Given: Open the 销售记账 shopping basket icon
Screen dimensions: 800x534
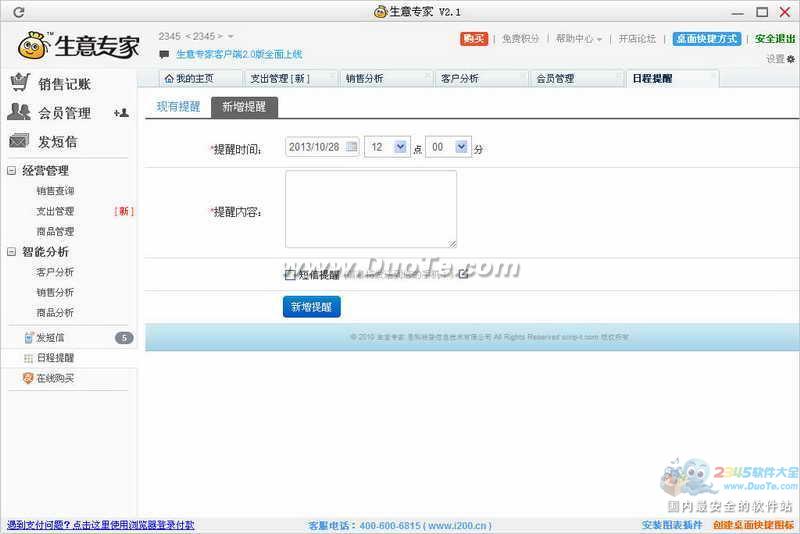Looking at the screenshot, I should tap(20, 82).
